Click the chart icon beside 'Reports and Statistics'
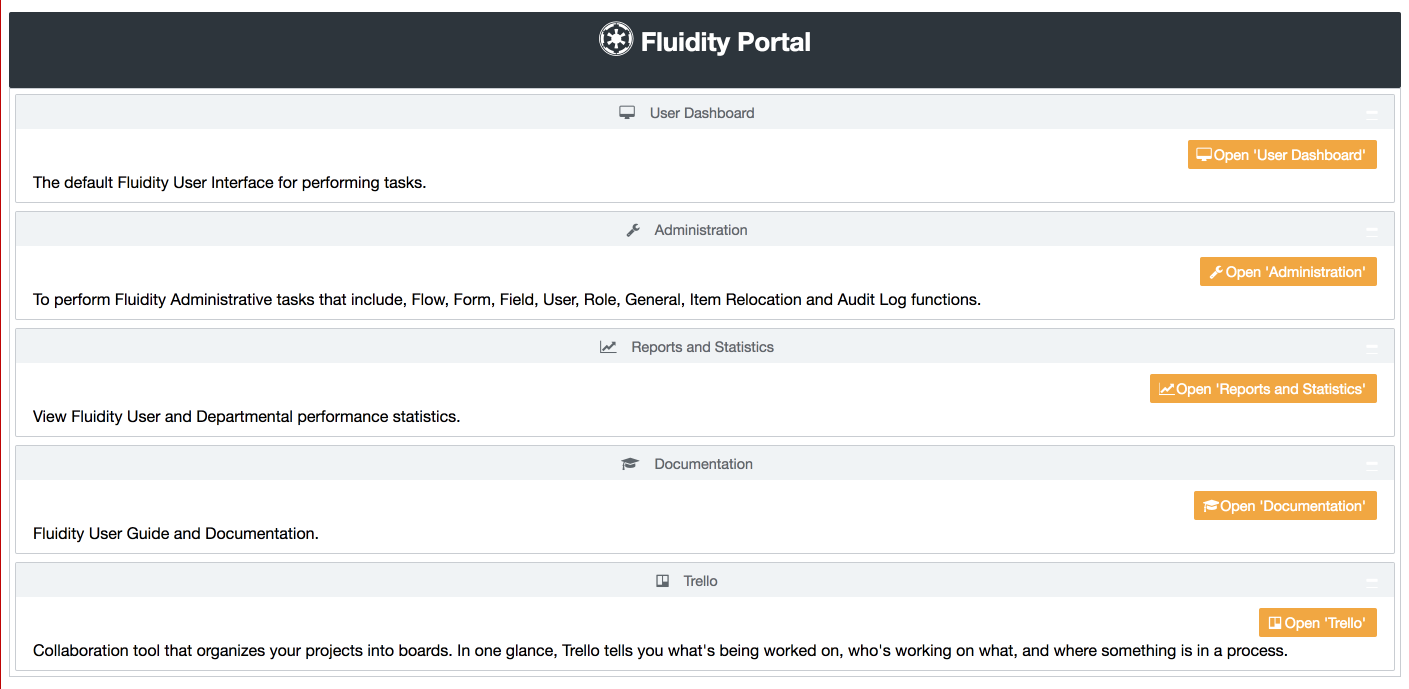1409x689 pixels. [x=608, y=346]
